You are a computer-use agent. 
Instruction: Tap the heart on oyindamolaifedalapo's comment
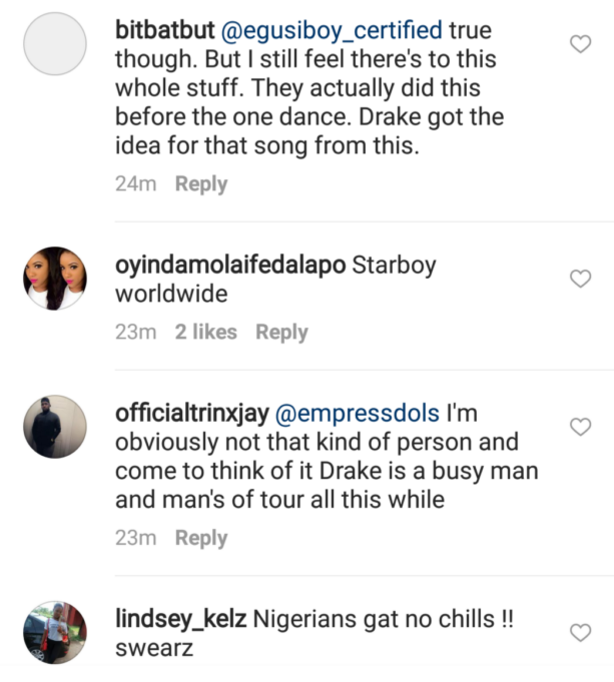click(580, 279)
